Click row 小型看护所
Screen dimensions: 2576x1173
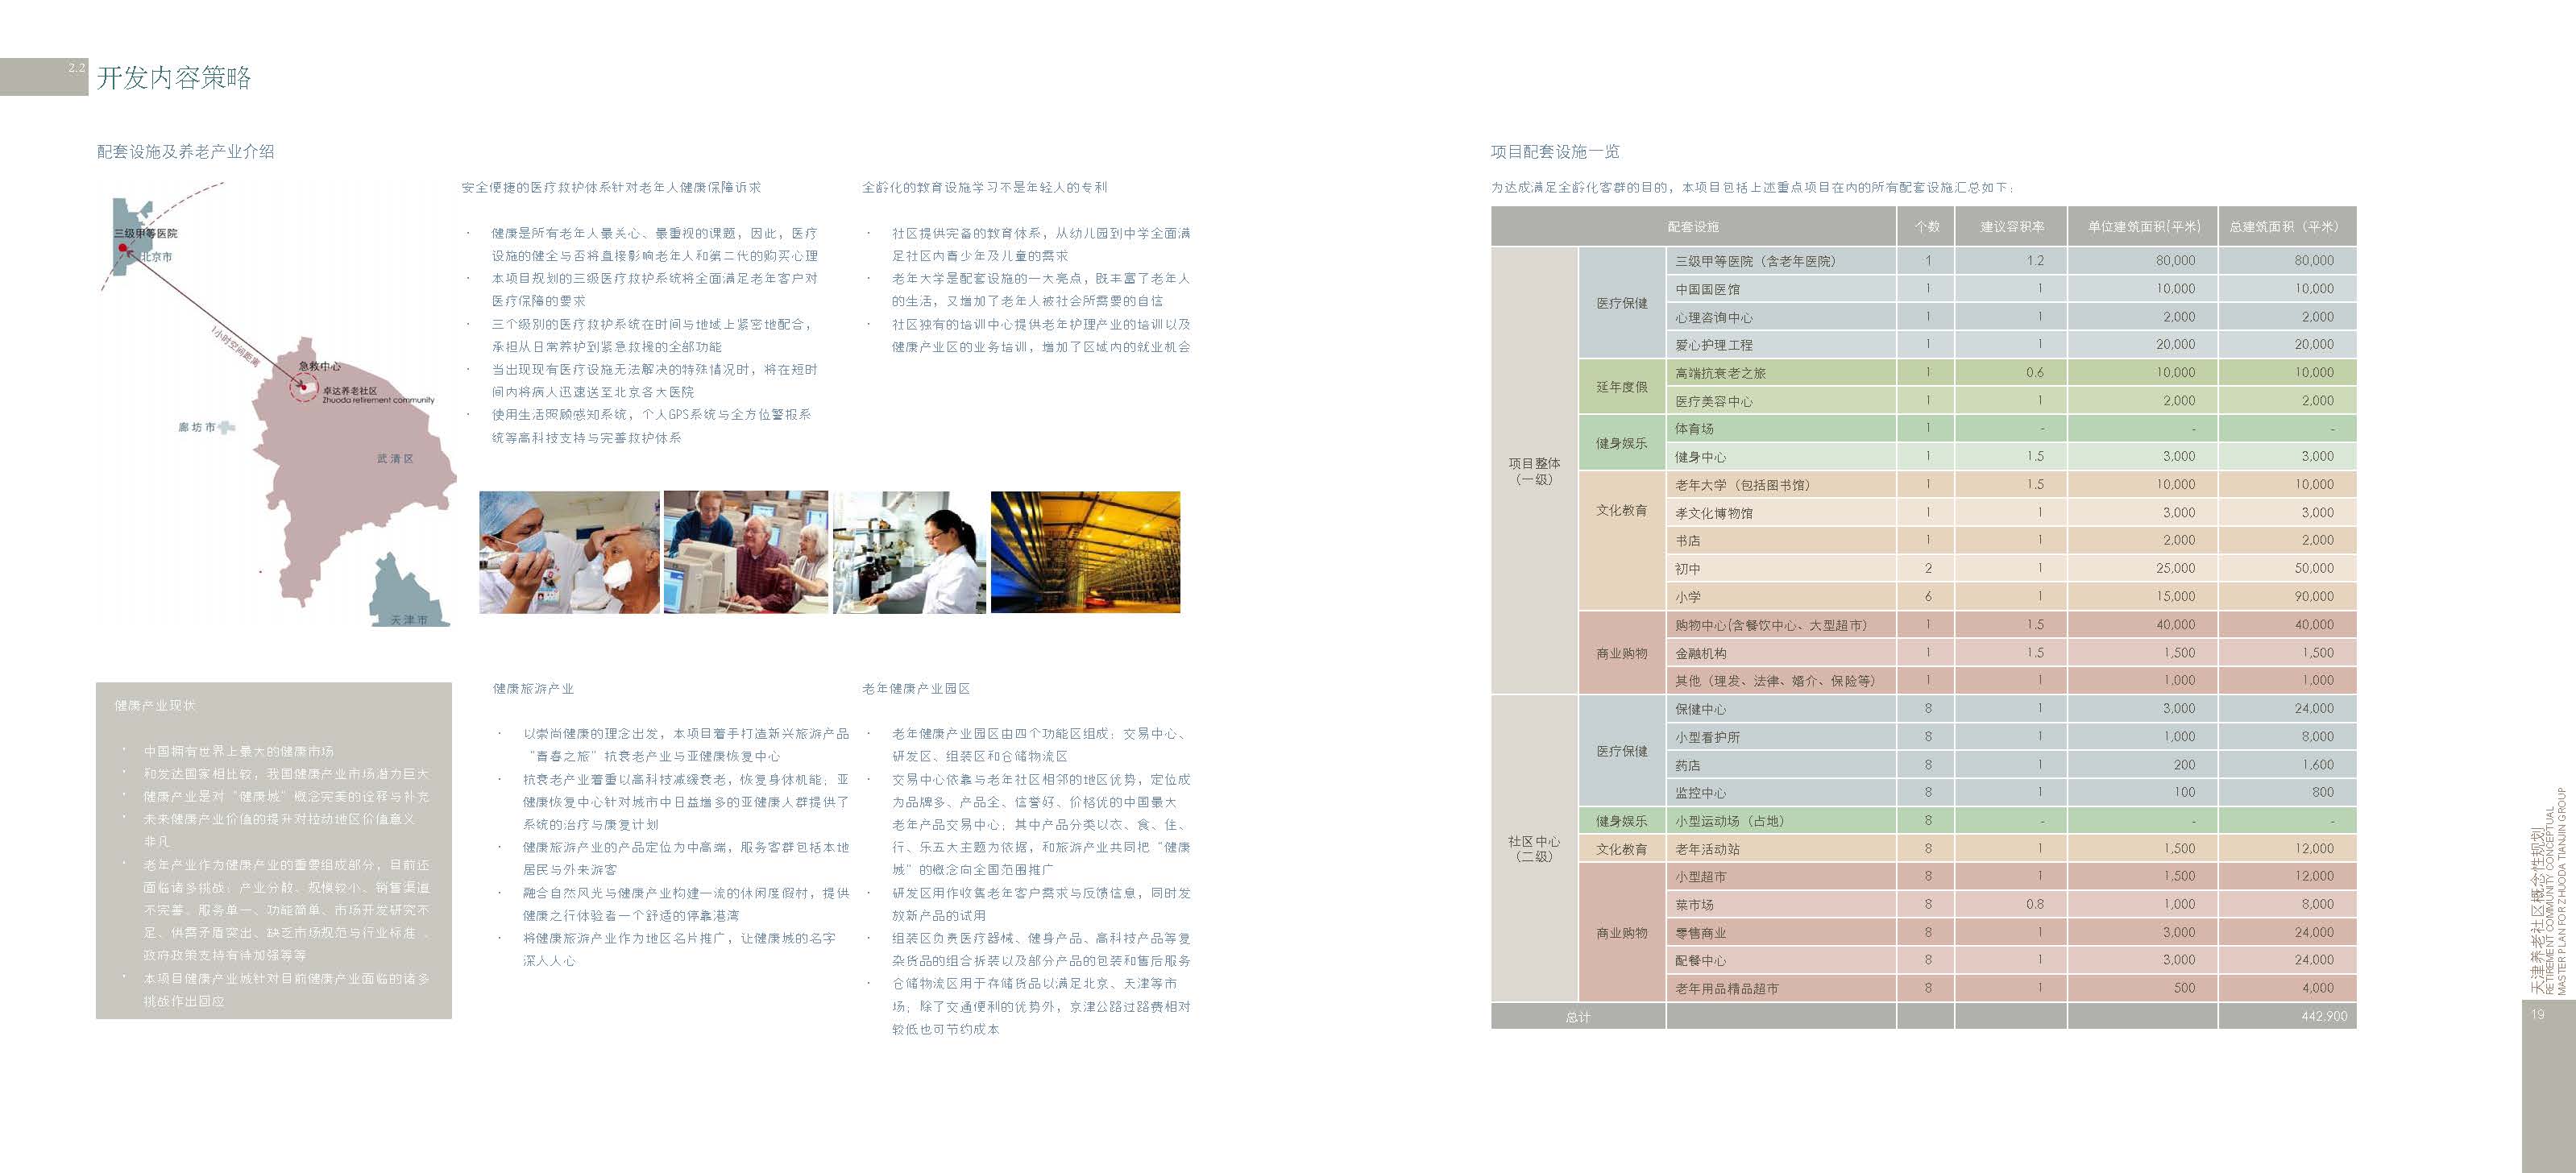coord(2011,737)
